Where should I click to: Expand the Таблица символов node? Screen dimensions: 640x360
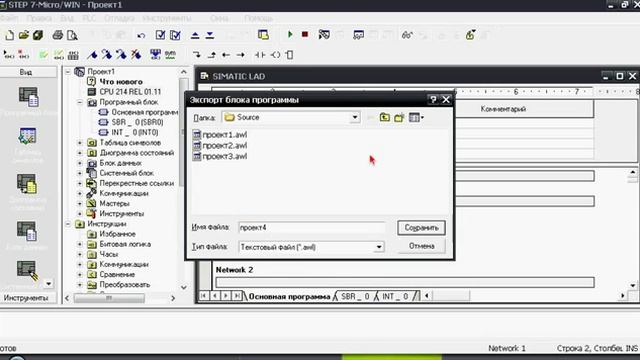pyautogui.click(x=80, y=143)
